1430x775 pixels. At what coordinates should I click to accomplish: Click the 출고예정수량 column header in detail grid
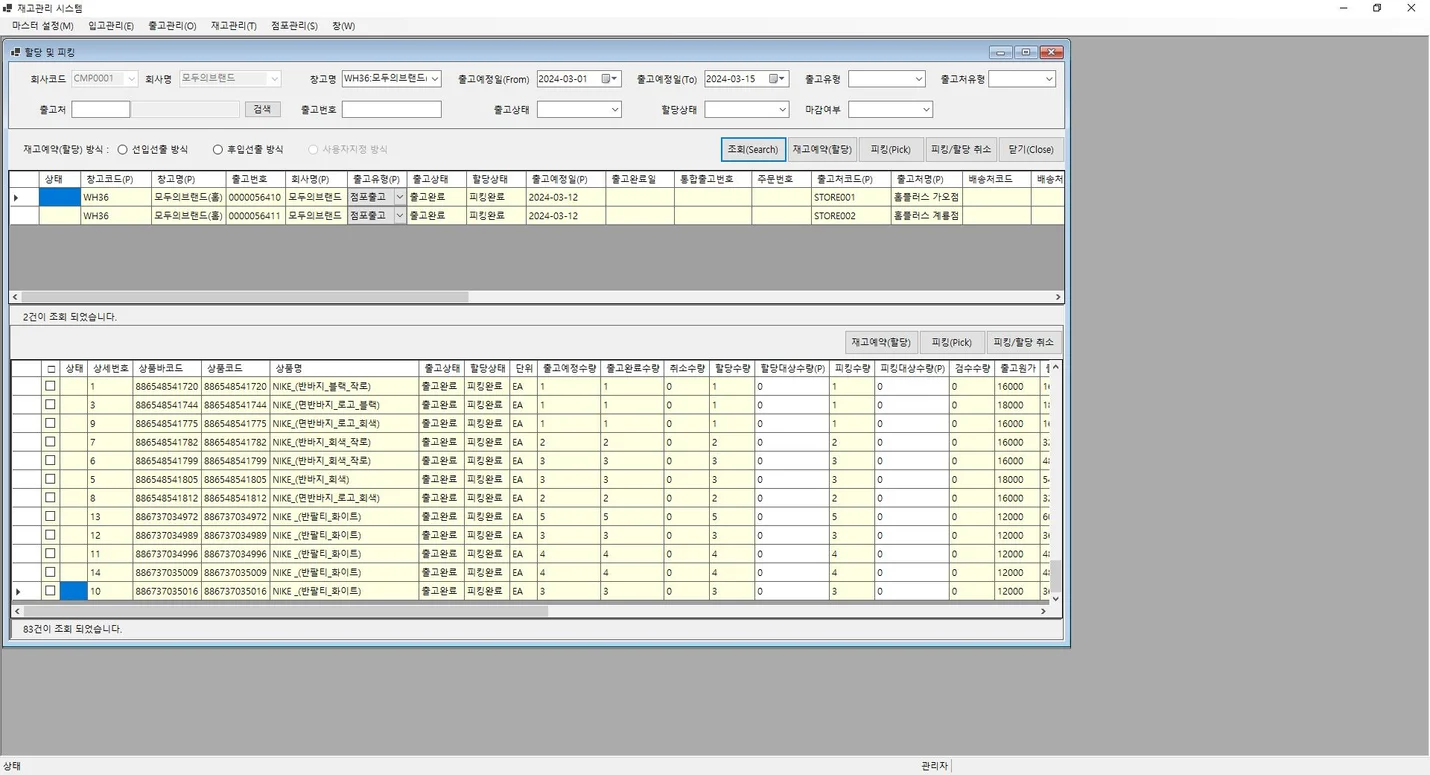coord(569,369)
